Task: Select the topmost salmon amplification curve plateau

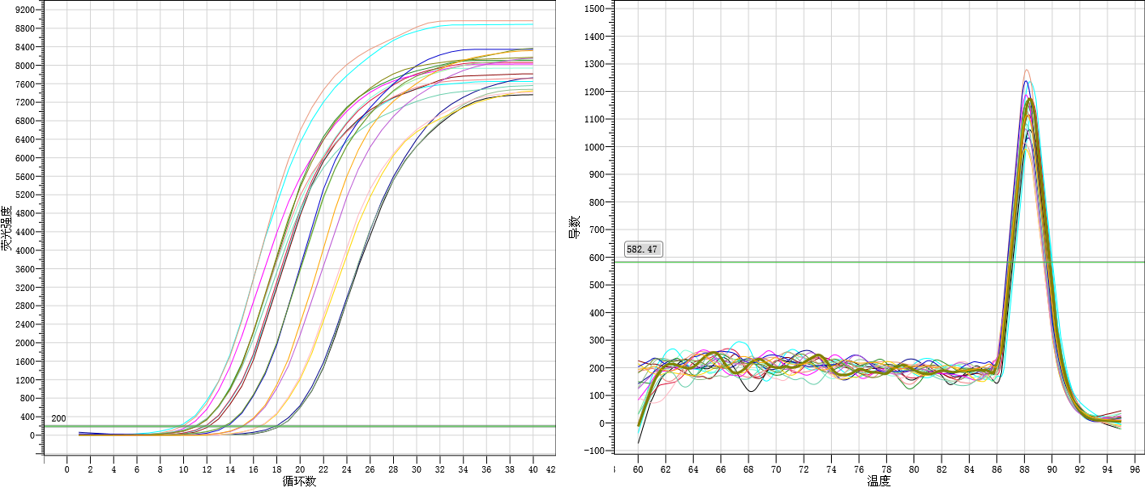Action: pos(480,21)
